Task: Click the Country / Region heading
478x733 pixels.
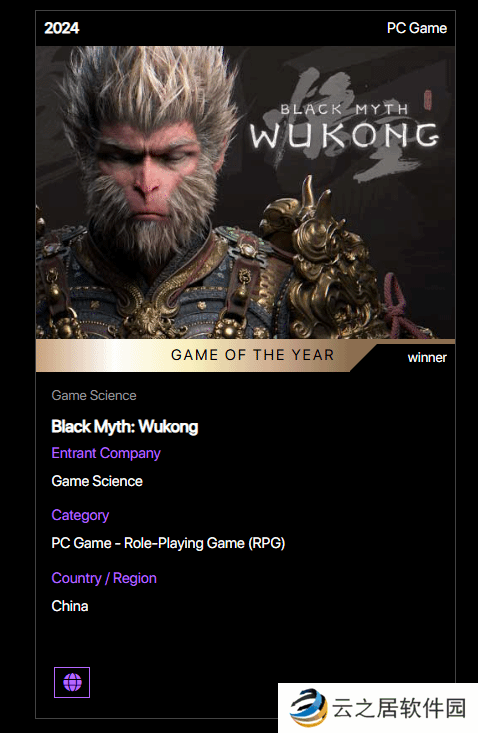Action: coord(104,578)
